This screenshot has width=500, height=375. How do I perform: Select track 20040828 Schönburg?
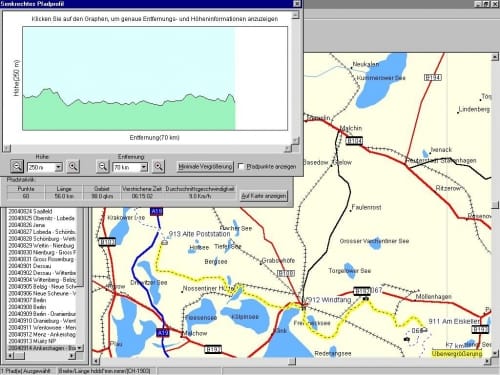42,239
